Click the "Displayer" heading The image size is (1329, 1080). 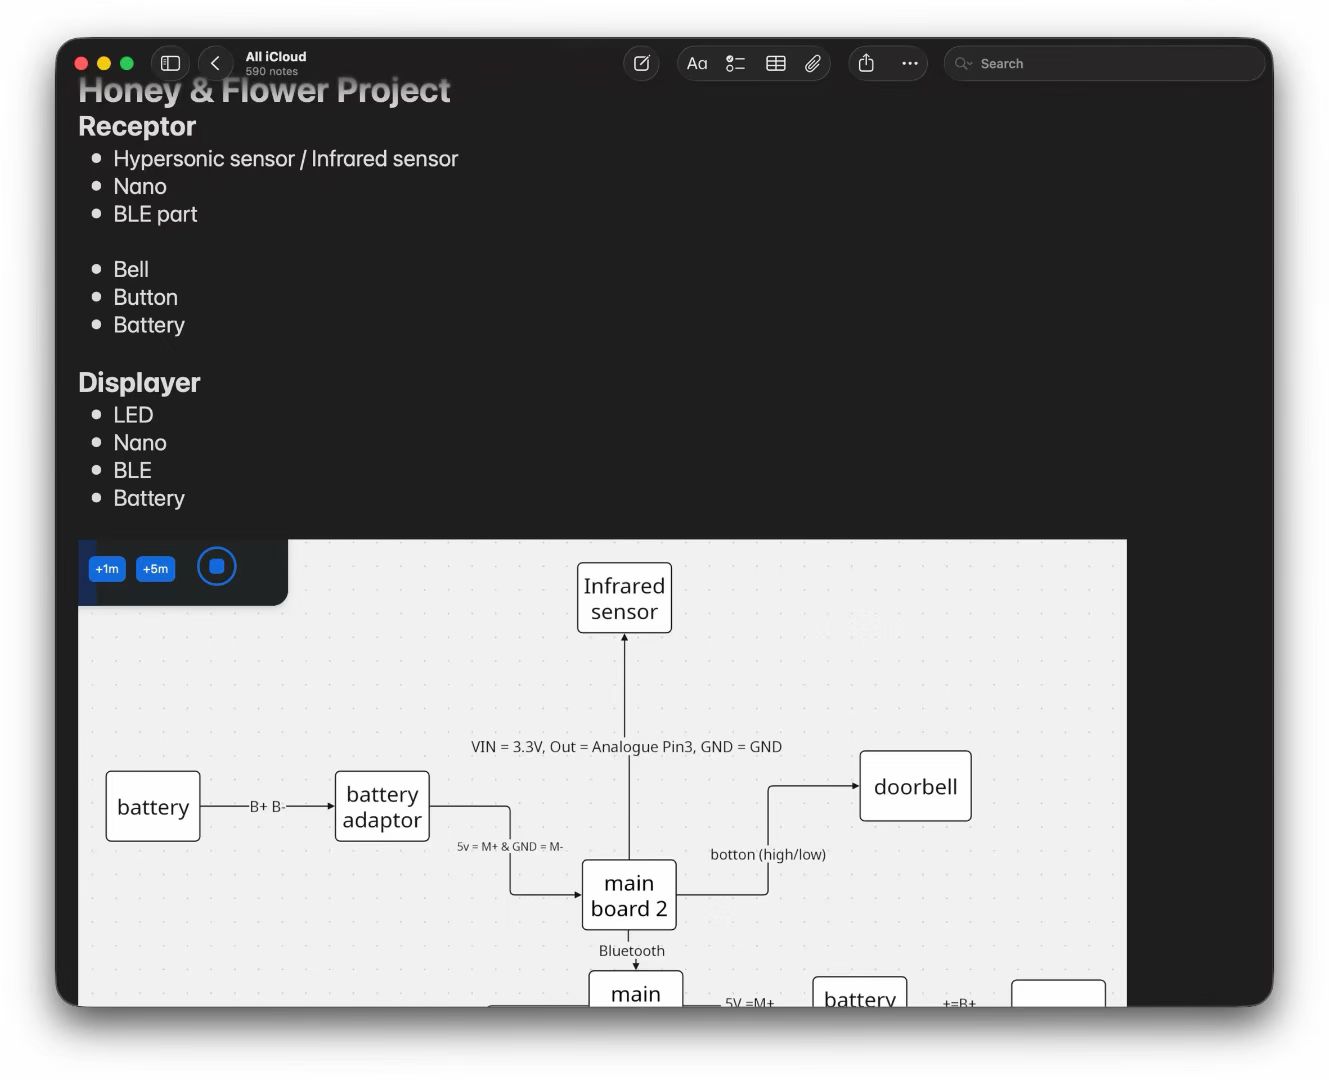coord(139,382)
